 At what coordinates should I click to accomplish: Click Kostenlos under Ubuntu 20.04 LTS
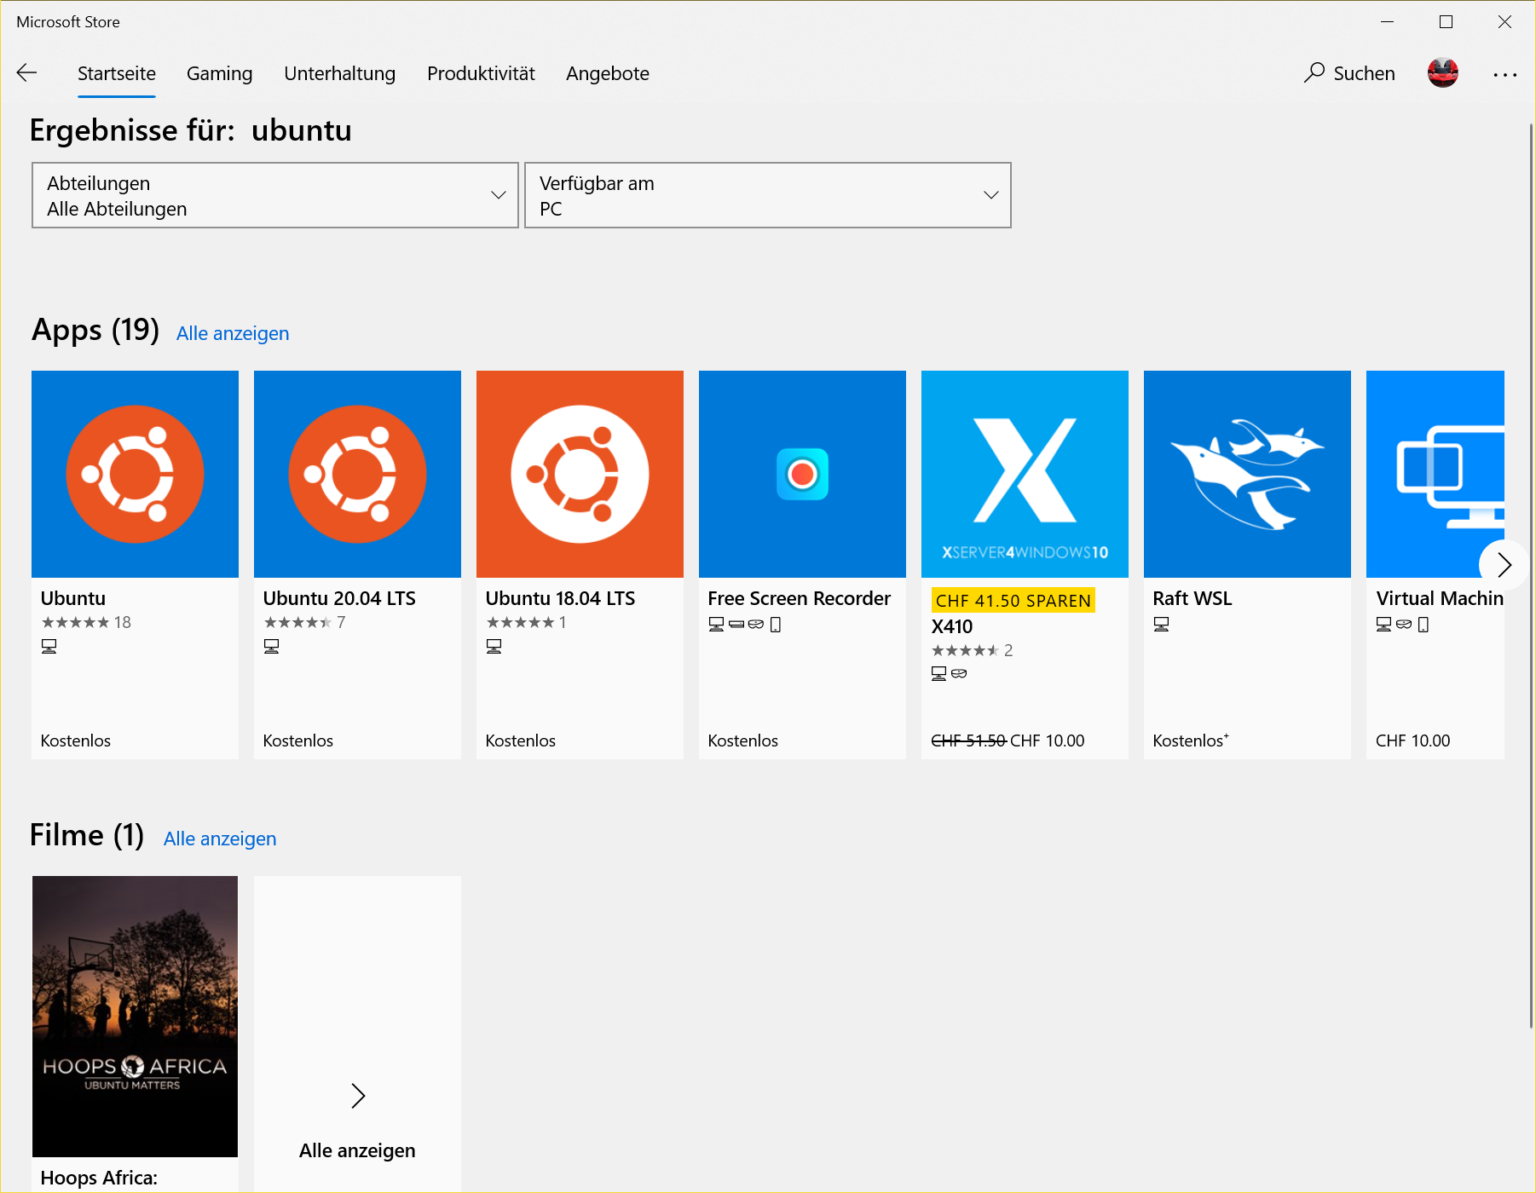click(x=298, y=740)
